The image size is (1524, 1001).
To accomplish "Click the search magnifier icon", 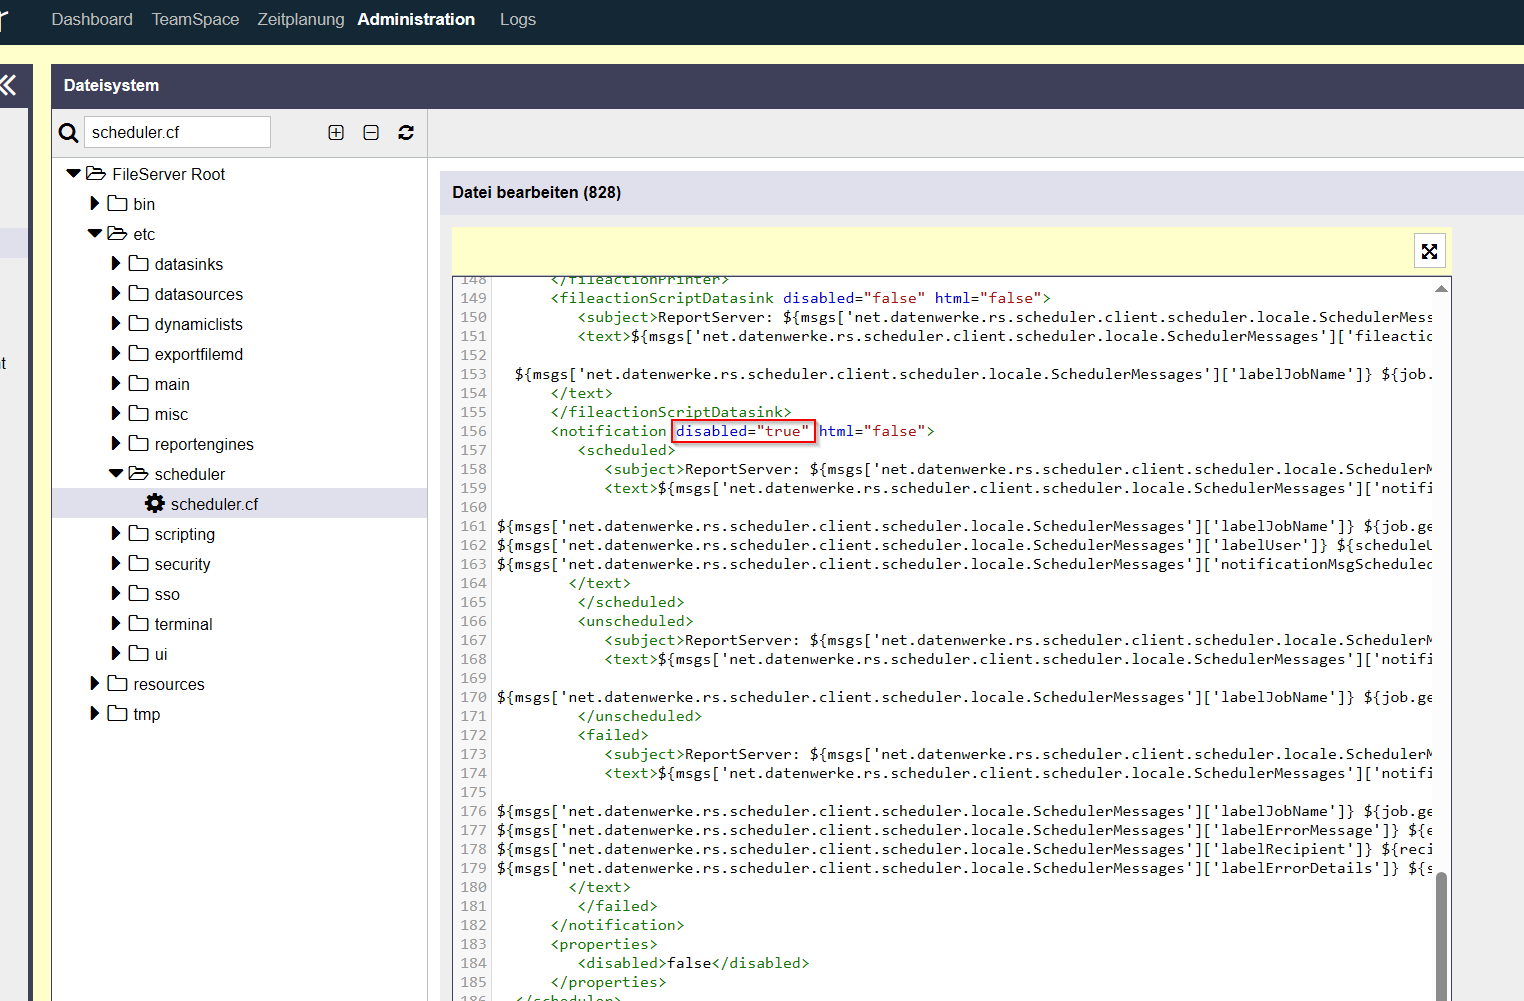I will tap(68, 133).
